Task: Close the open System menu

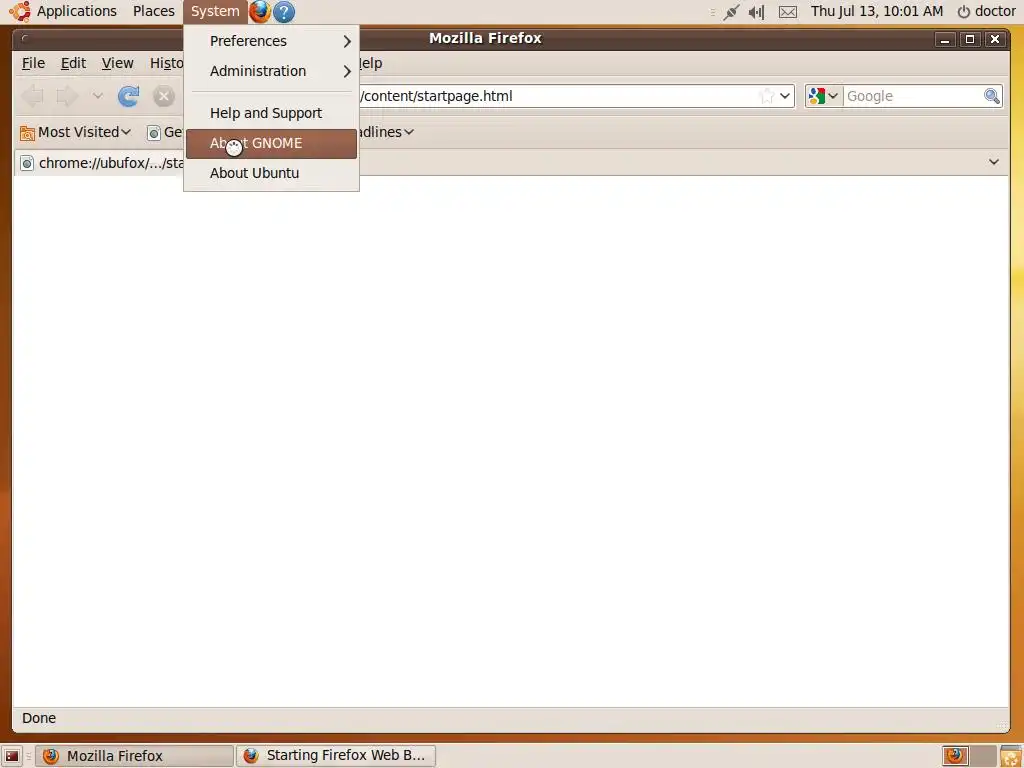Action: [x=215, y=11]
